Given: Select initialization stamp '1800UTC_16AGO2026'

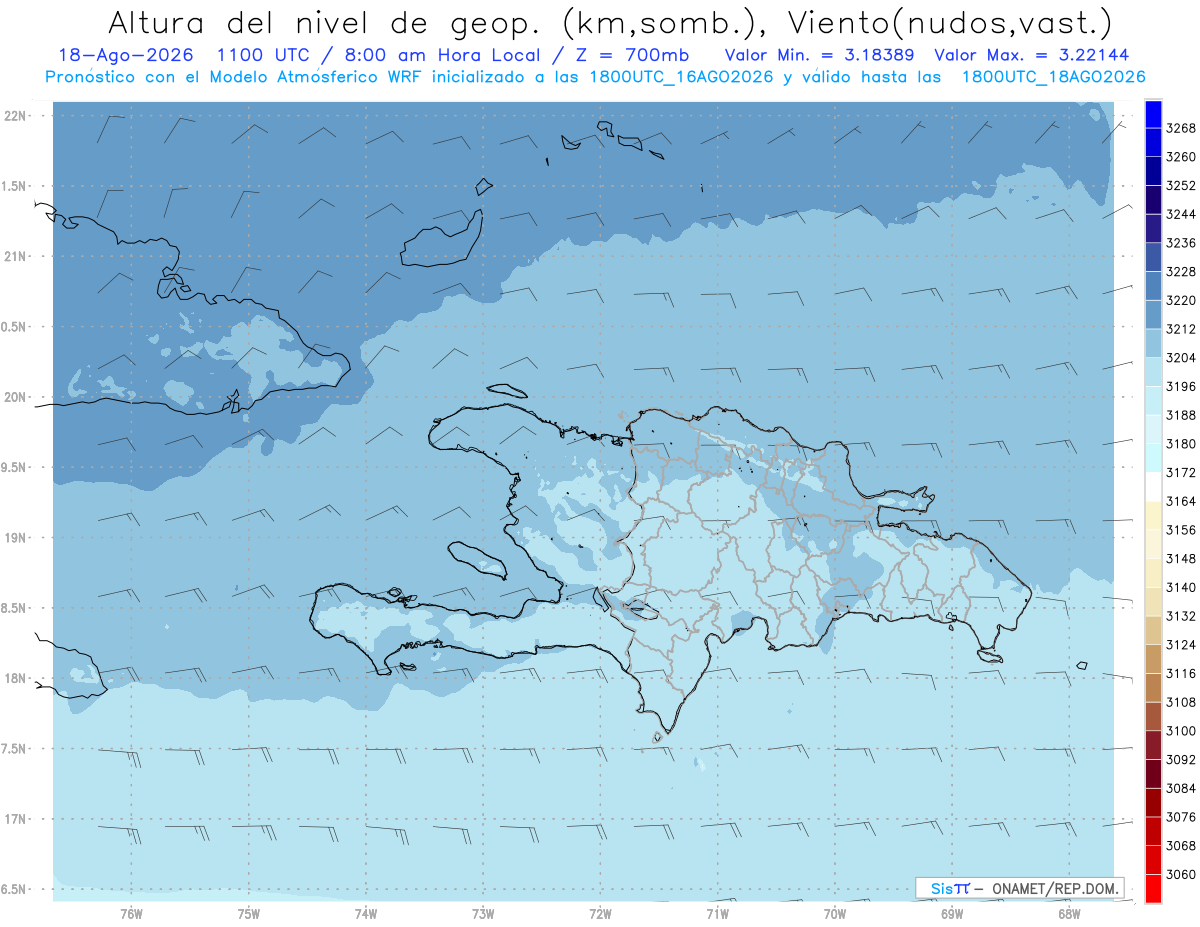Looking at the screenshot, I should pos(678,77).
